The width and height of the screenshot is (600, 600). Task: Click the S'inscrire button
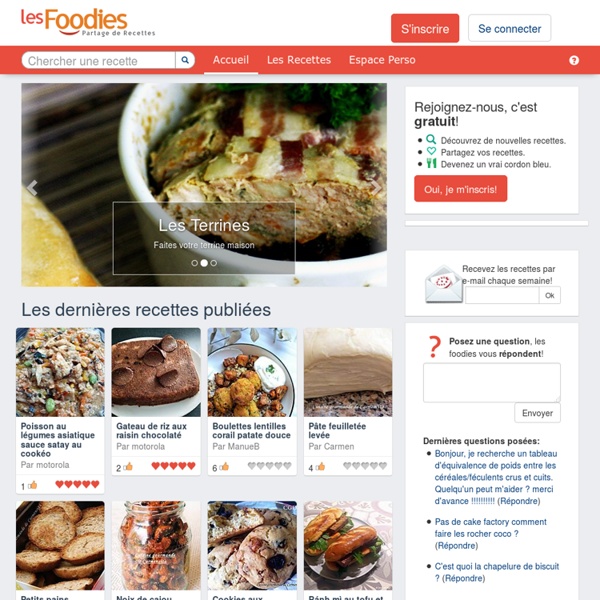(425, 28)
